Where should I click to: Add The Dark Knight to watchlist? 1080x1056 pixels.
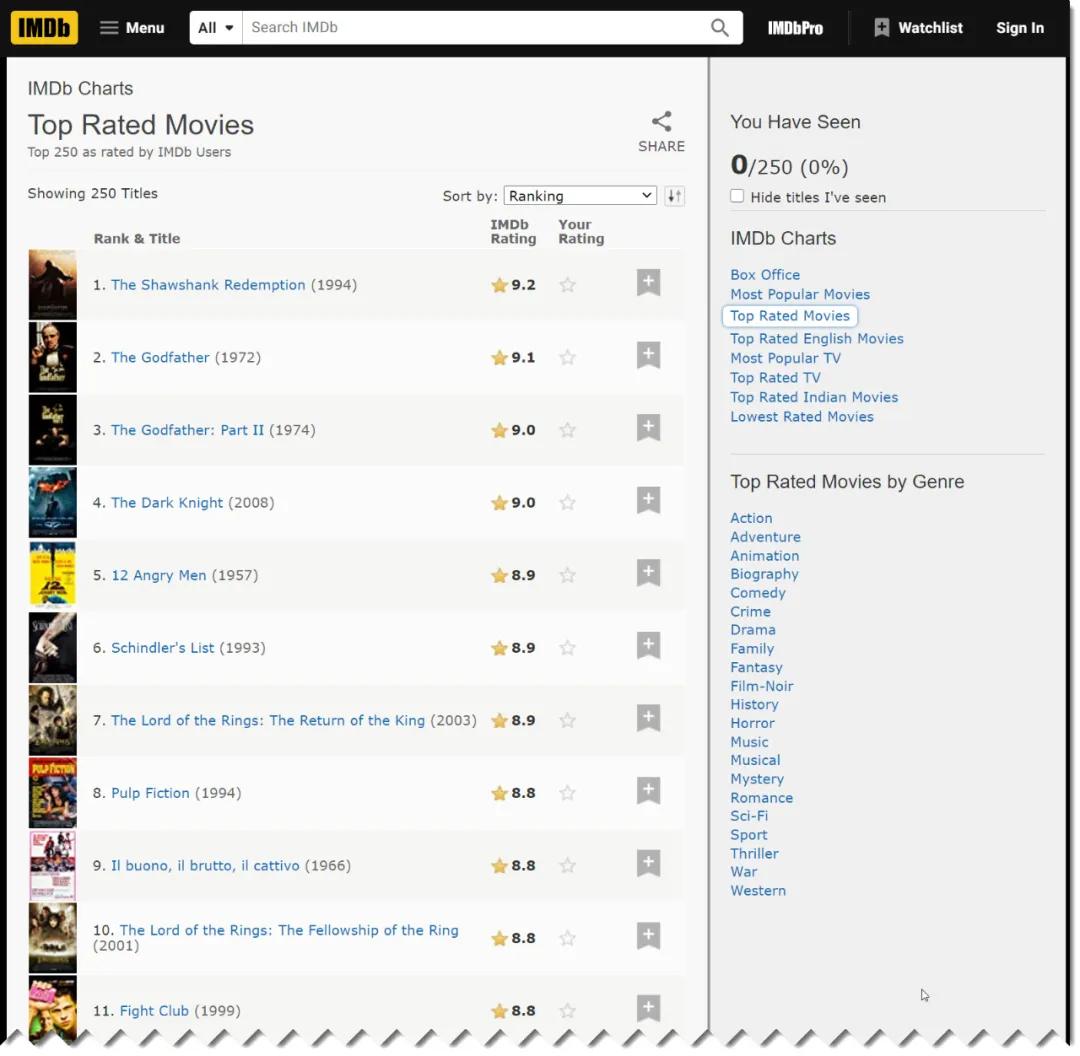pos(648,500)
